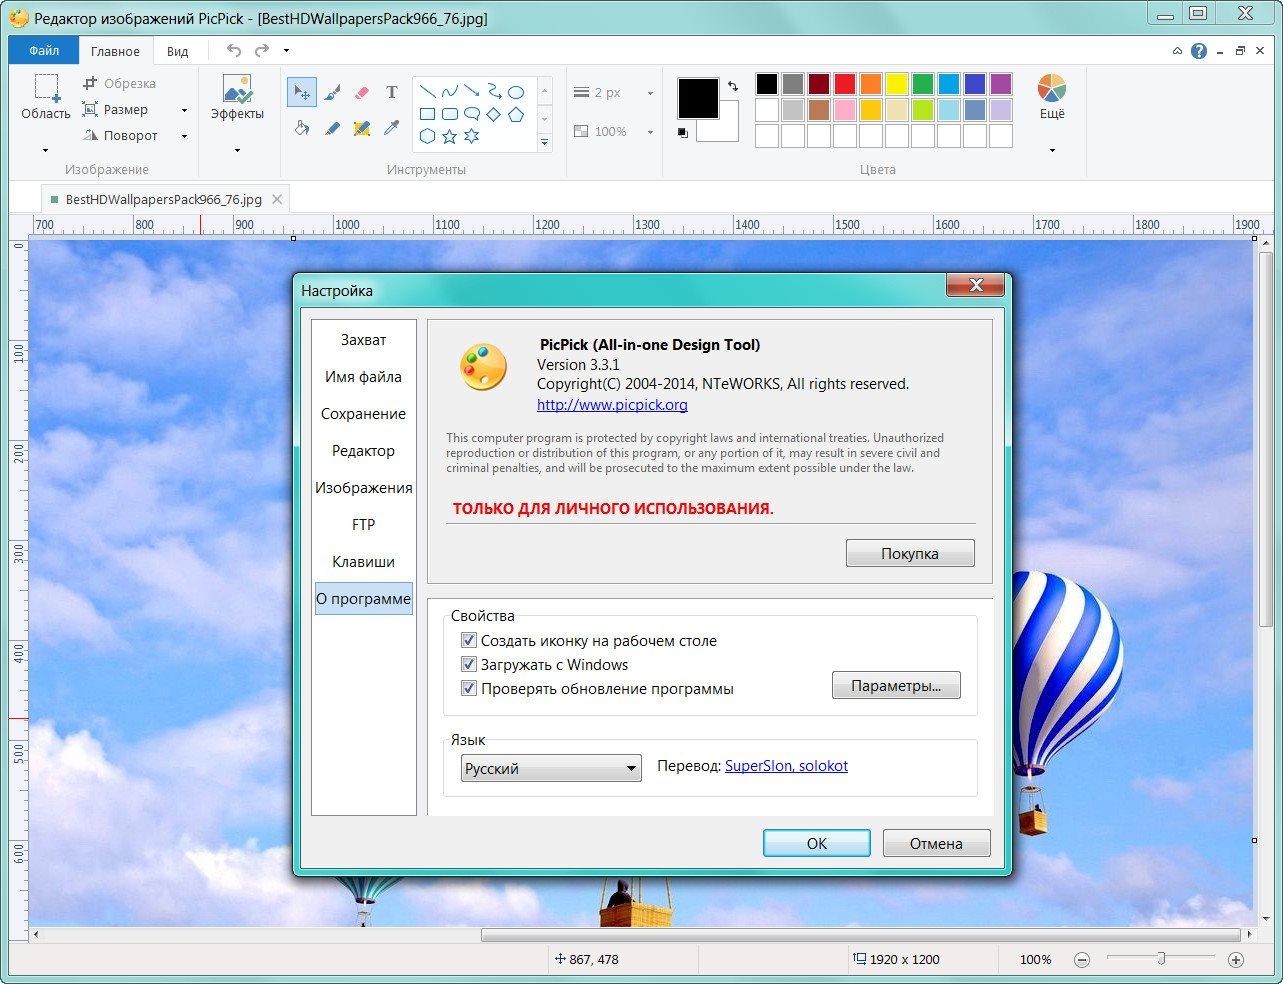
Task: Open the 100% opacity dropdown
Action: click(x=650, y=132)
